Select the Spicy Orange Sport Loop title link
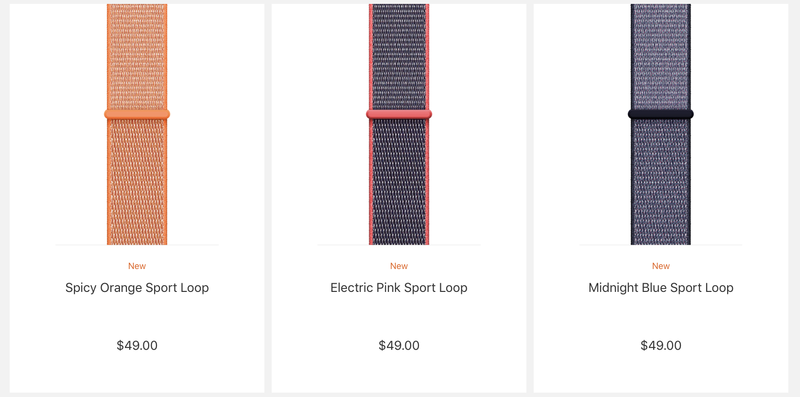The image size is (800, 397). point(137,288)
